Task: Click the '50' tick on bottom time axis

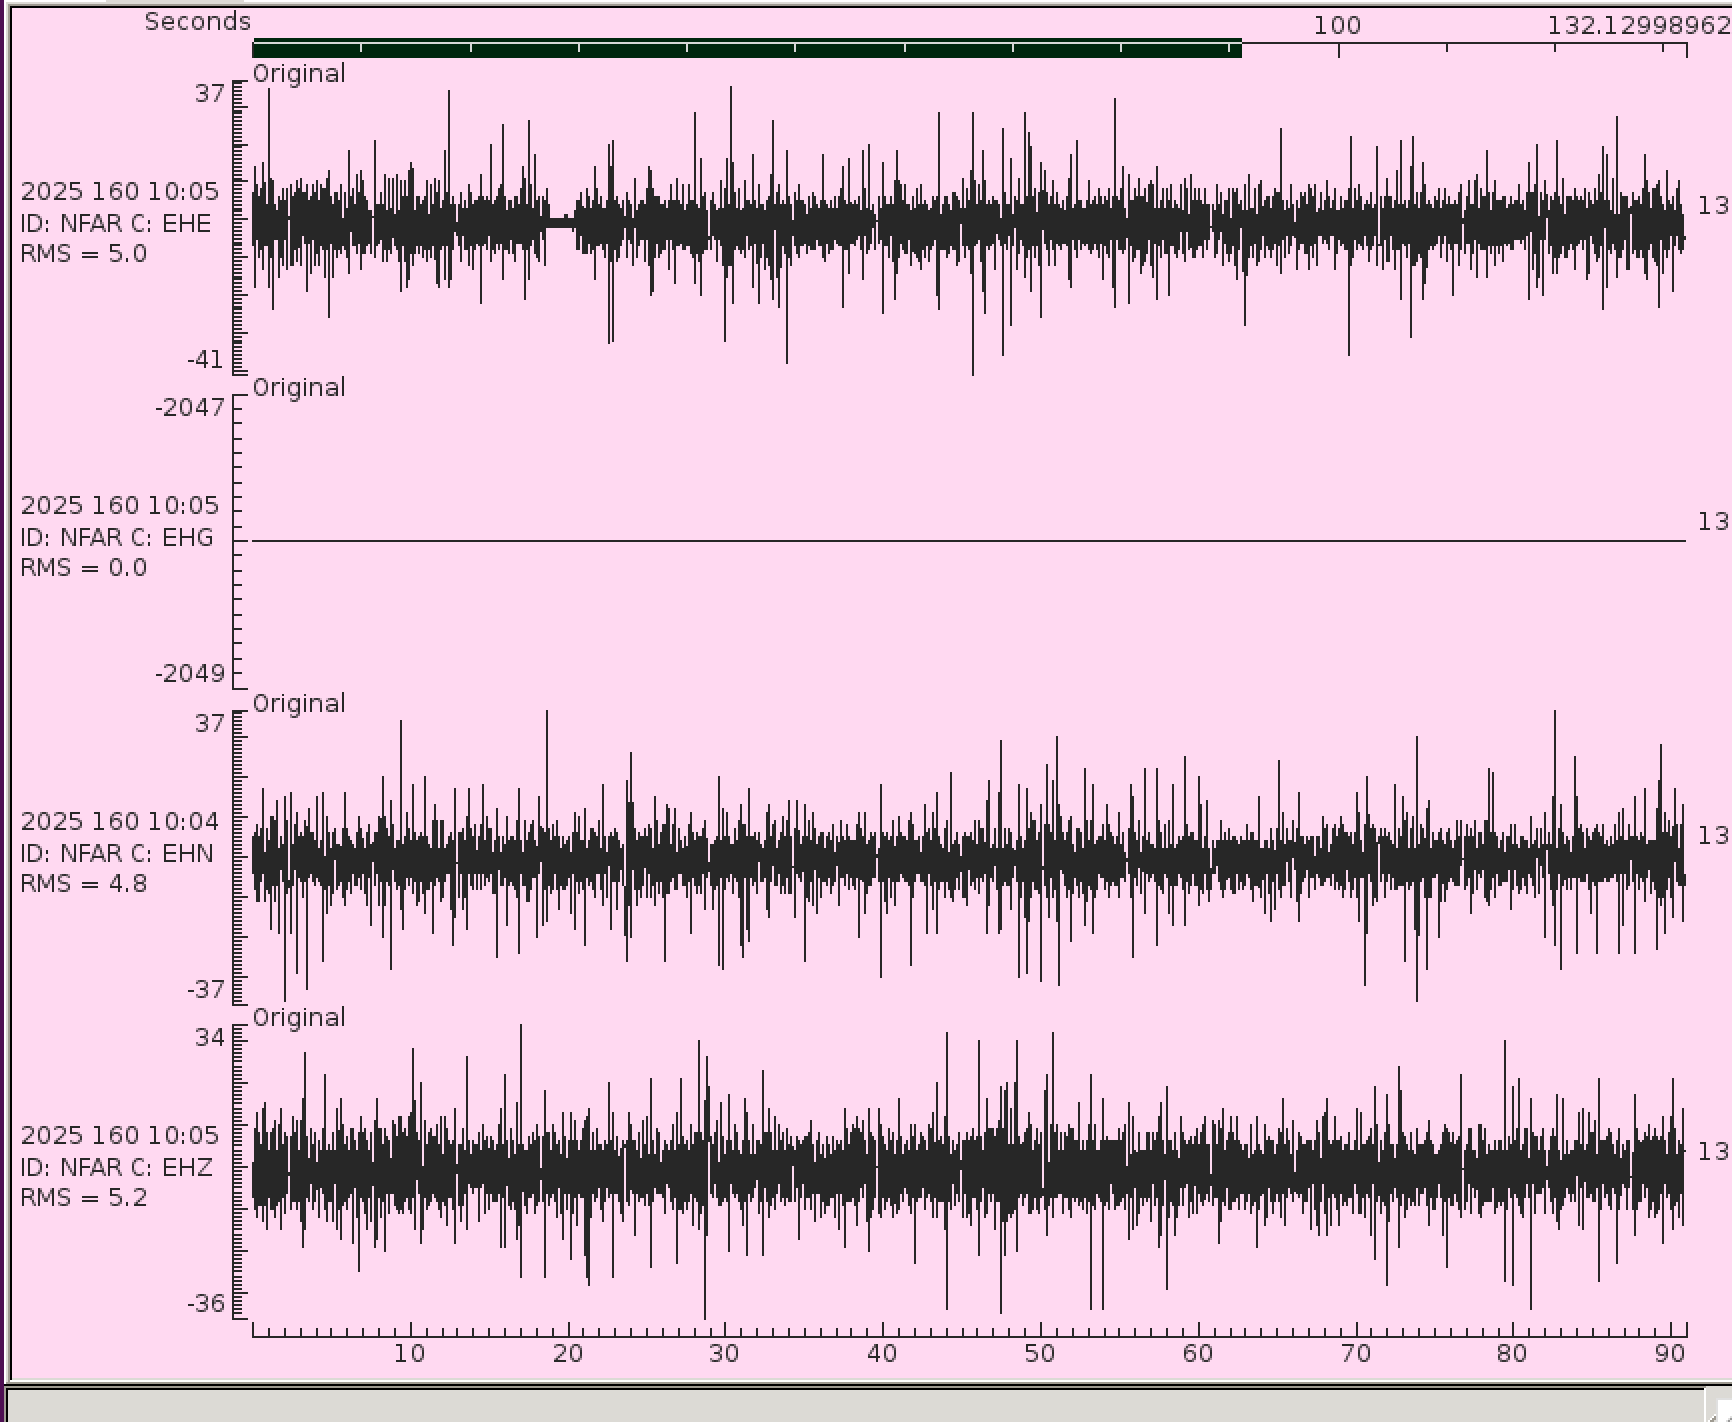Action: coord(1040,1354)
